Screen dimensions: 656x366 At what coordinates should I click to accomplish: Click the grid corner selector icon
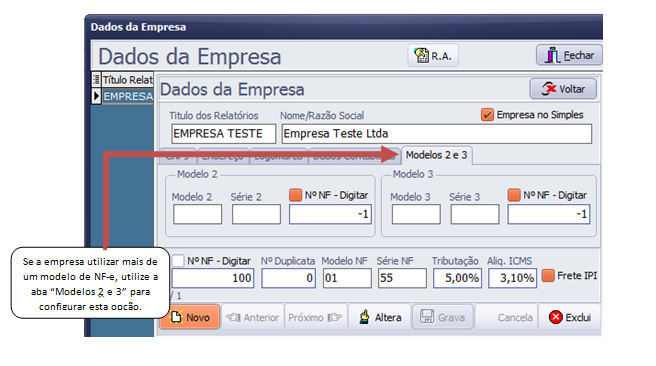click(x=97, y=79)
